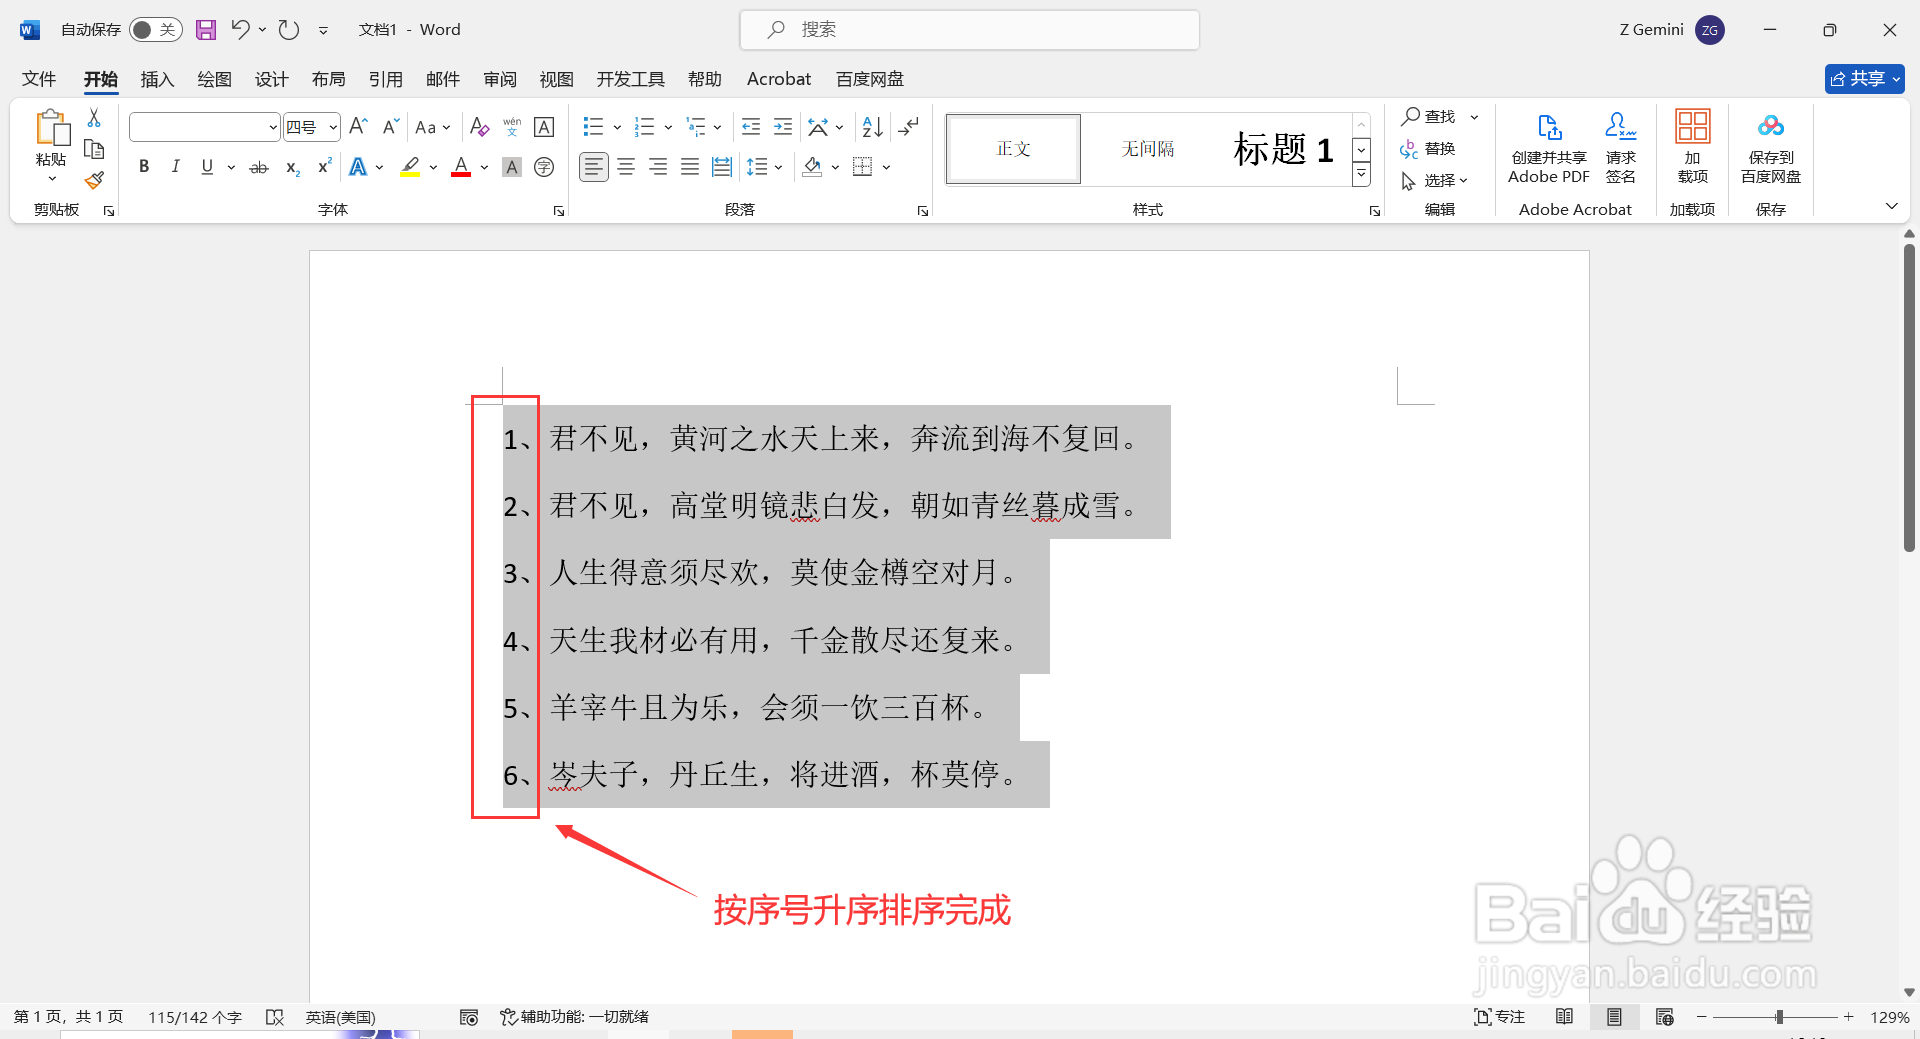
Task: Click inside the 搜索 search box
Action: pos(968,29)
